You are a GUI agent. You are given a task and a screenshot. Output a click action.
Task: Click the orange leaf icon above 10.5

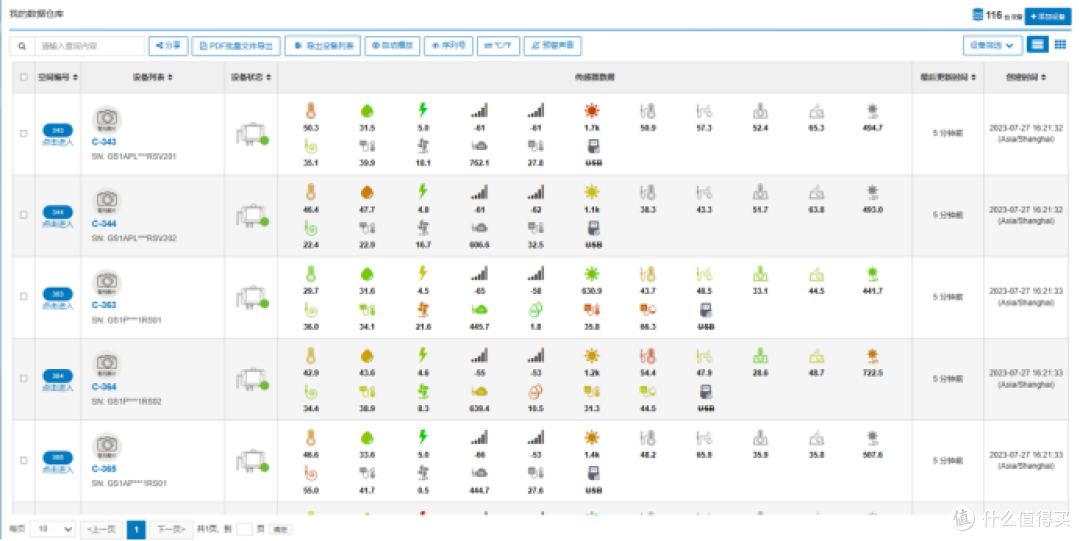coord(535,391)
